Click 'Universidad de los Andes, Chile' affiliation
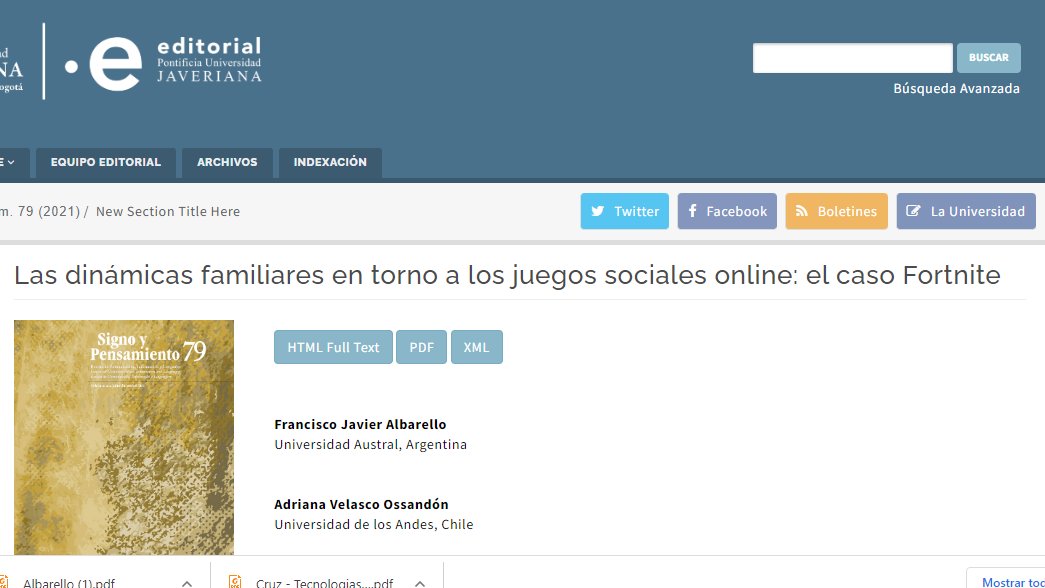1045x588 pixels. [x=373, y=524]
